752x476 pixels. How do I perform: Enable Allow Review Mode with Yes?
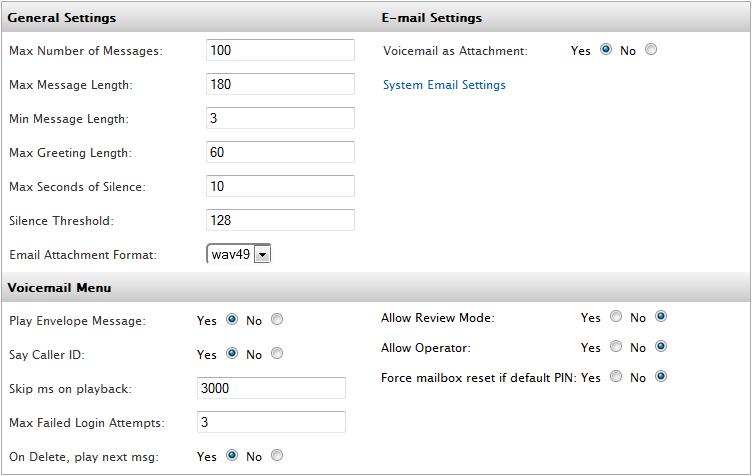coord(616,316)
